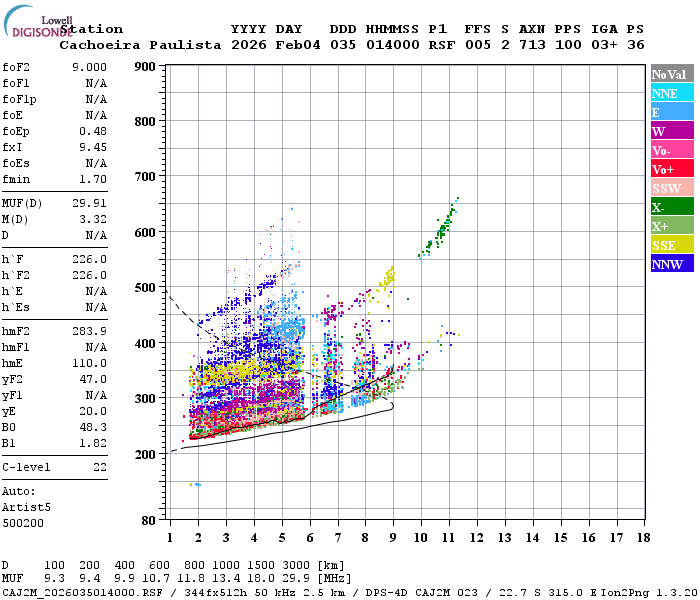Image resolution: width=700 pixels, height=600 pixels.
Task: Click the 900 label on height axis
Action: [x=145, y=67]
